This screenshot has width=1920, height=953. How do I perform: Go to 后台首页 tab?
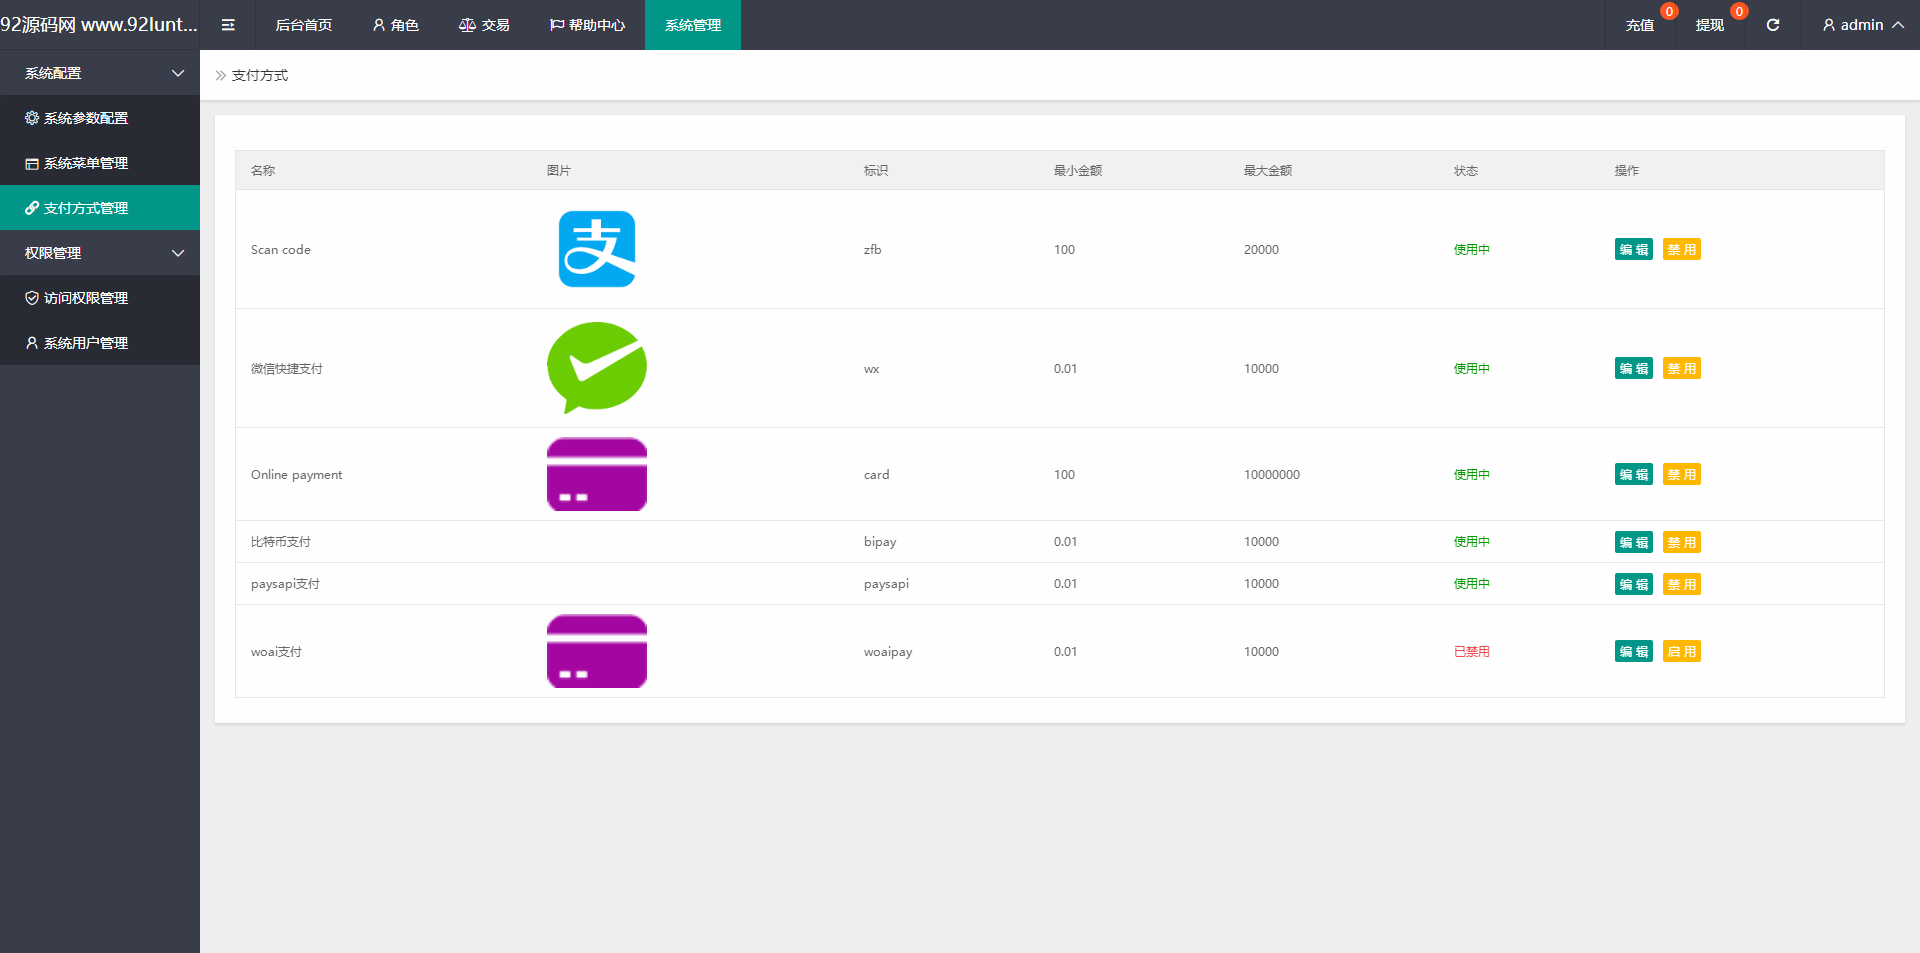[x=304, y=25]
